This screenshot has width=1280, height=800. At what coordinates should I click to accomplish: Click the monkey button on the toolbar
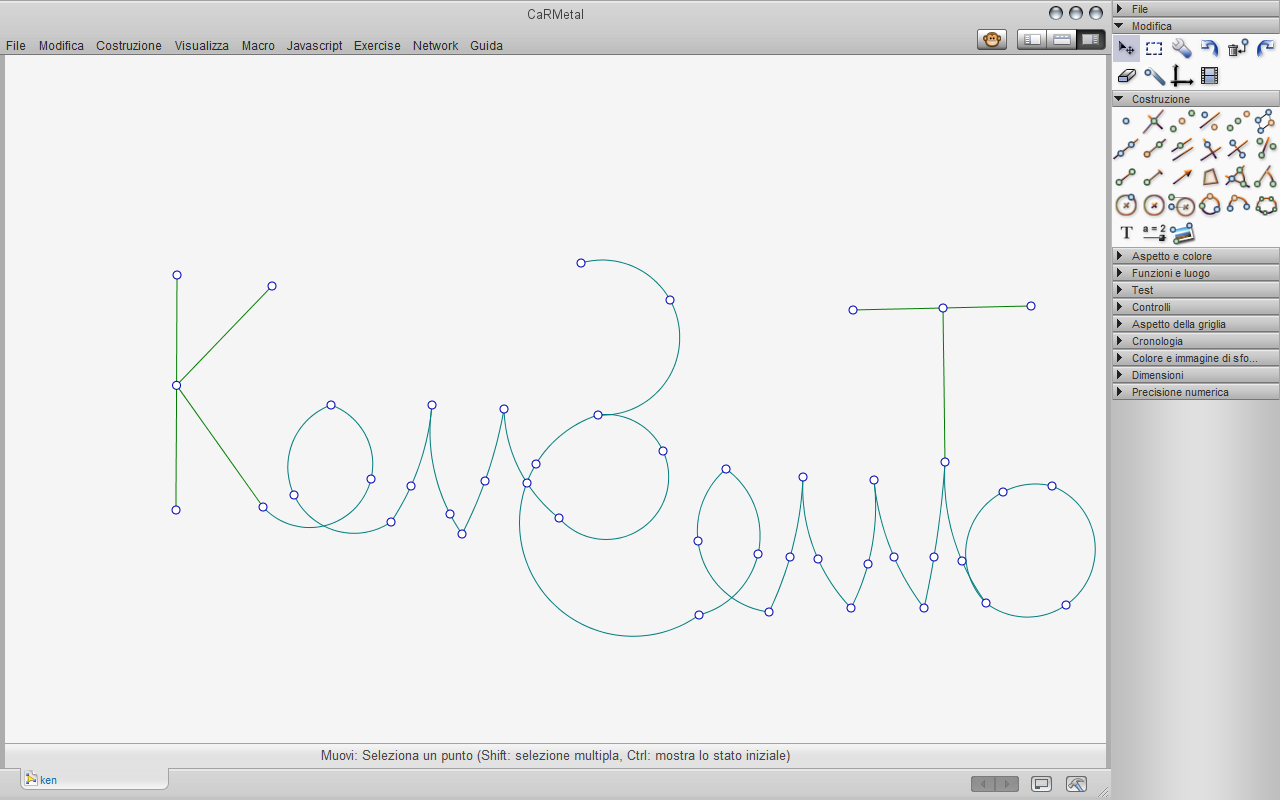(x=991, y=39)
